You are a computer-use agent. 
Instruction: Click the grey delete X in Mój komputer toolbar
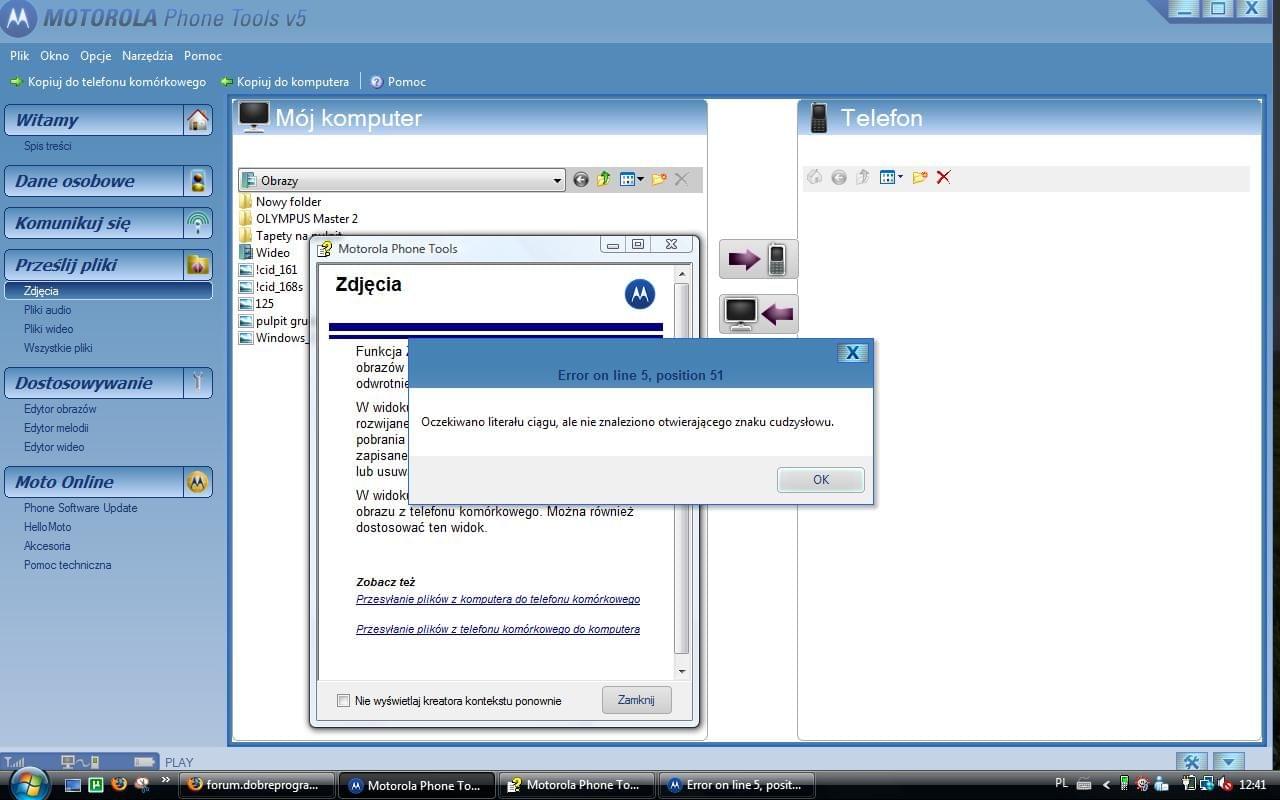tap(681, 180)
